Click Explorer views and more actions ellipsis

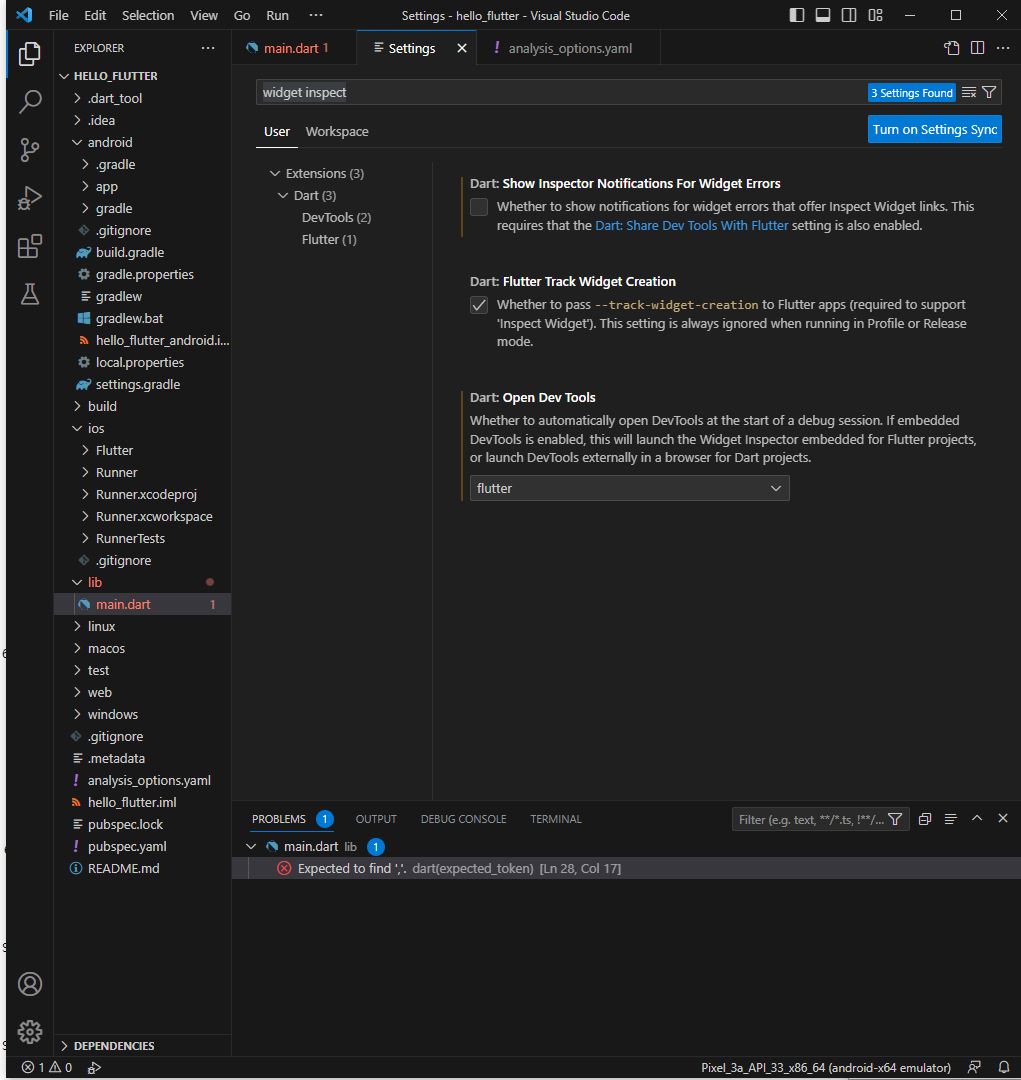208,48
